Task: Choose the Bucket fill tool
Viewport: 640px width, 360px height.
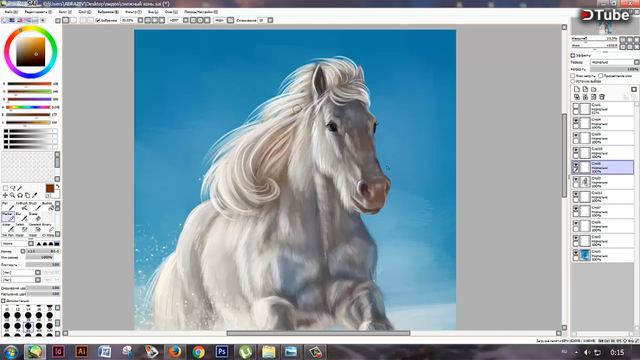Action: [x=48, y=206]
